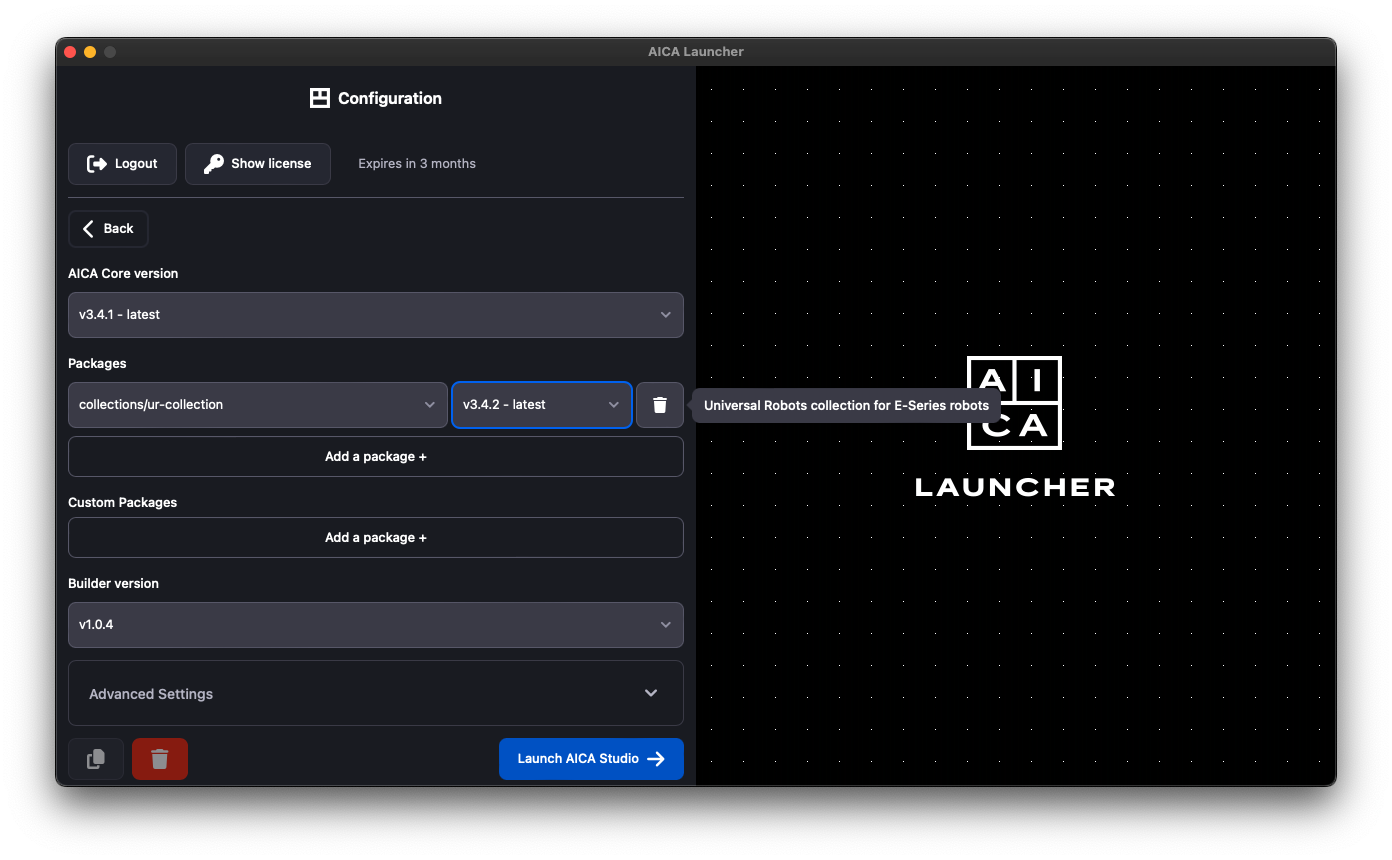Image resolution: width=1392 pixels, height=860 pixels.
Task: Click the red delete configuration icon
Action: pos(160,759)
